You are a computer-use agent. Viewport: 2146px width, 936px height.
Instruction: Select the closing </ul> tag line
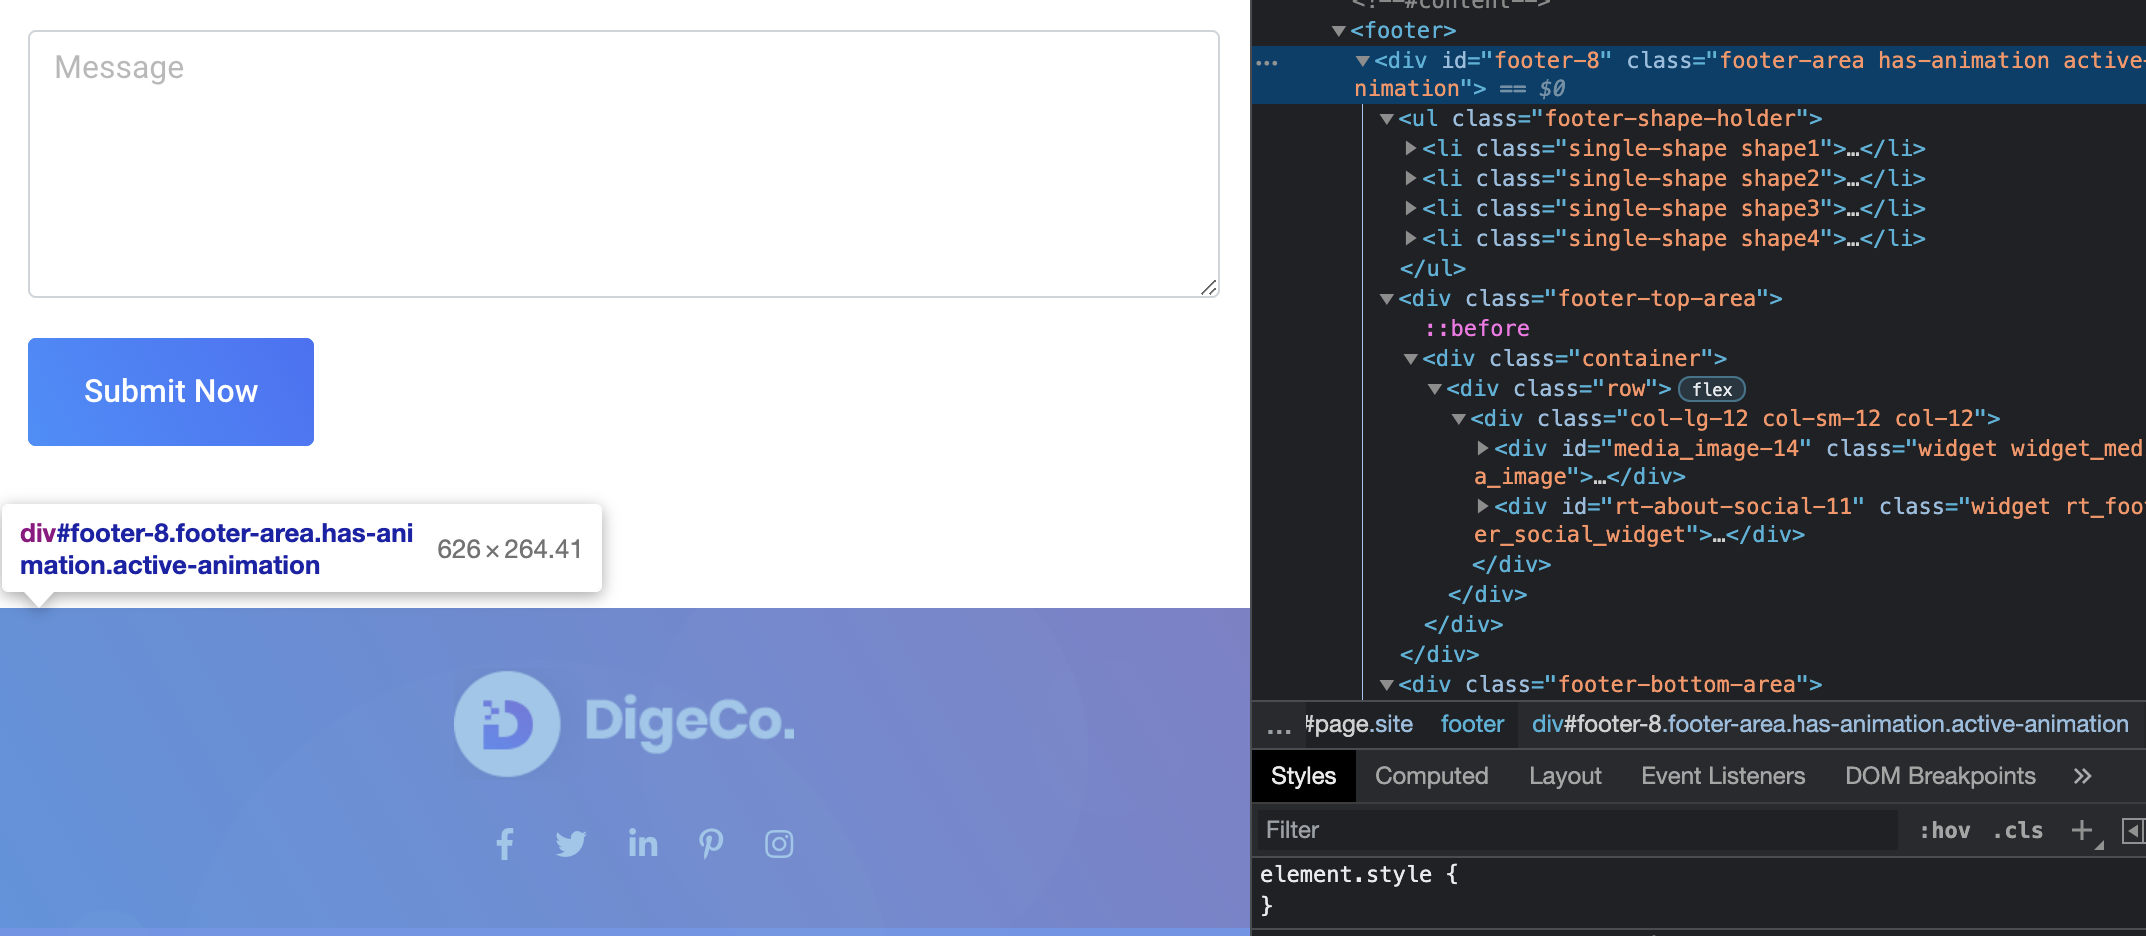click(x=1433, y=269)
